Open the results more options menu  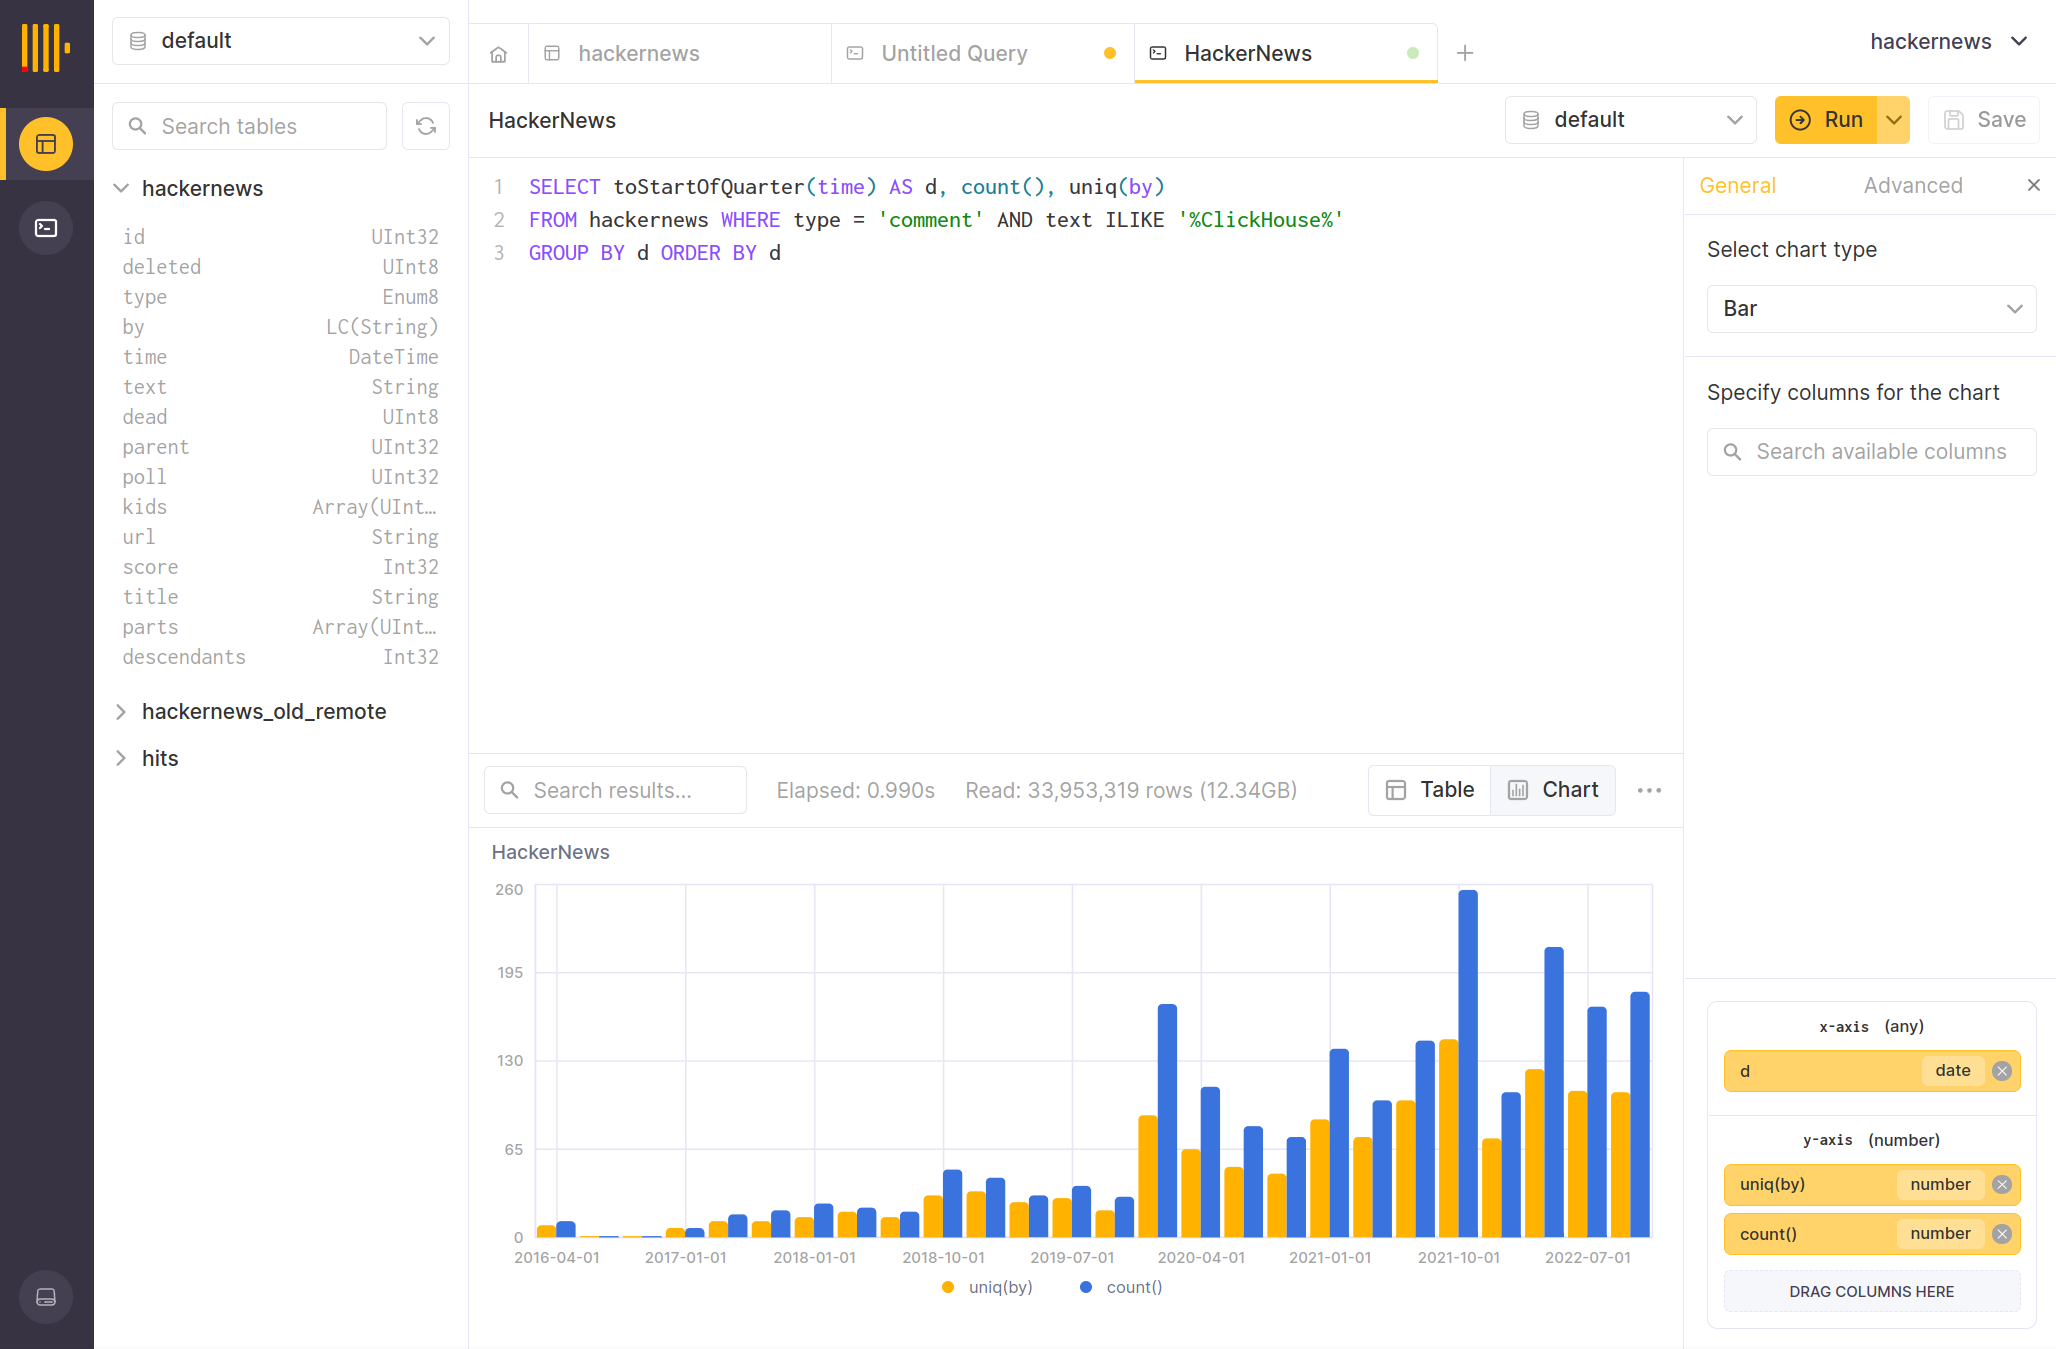coord(1649,790)
